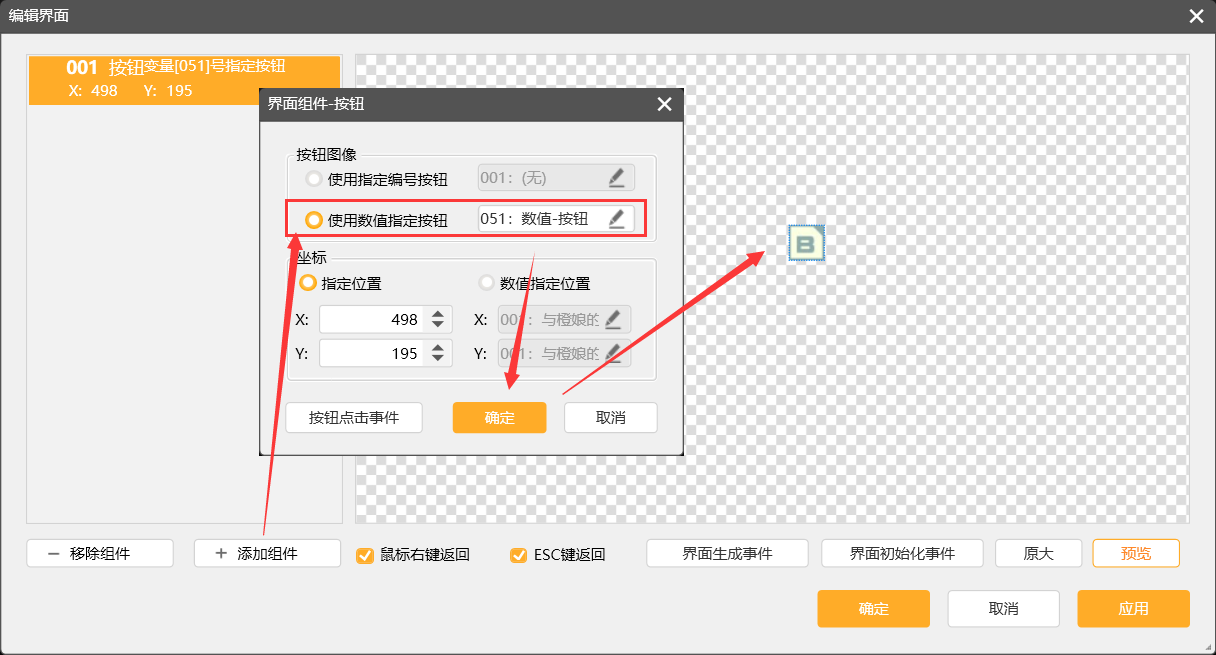Open 按钮点击事件 event editor
The width and height of the screenshot is (1216, 655).
353,417
